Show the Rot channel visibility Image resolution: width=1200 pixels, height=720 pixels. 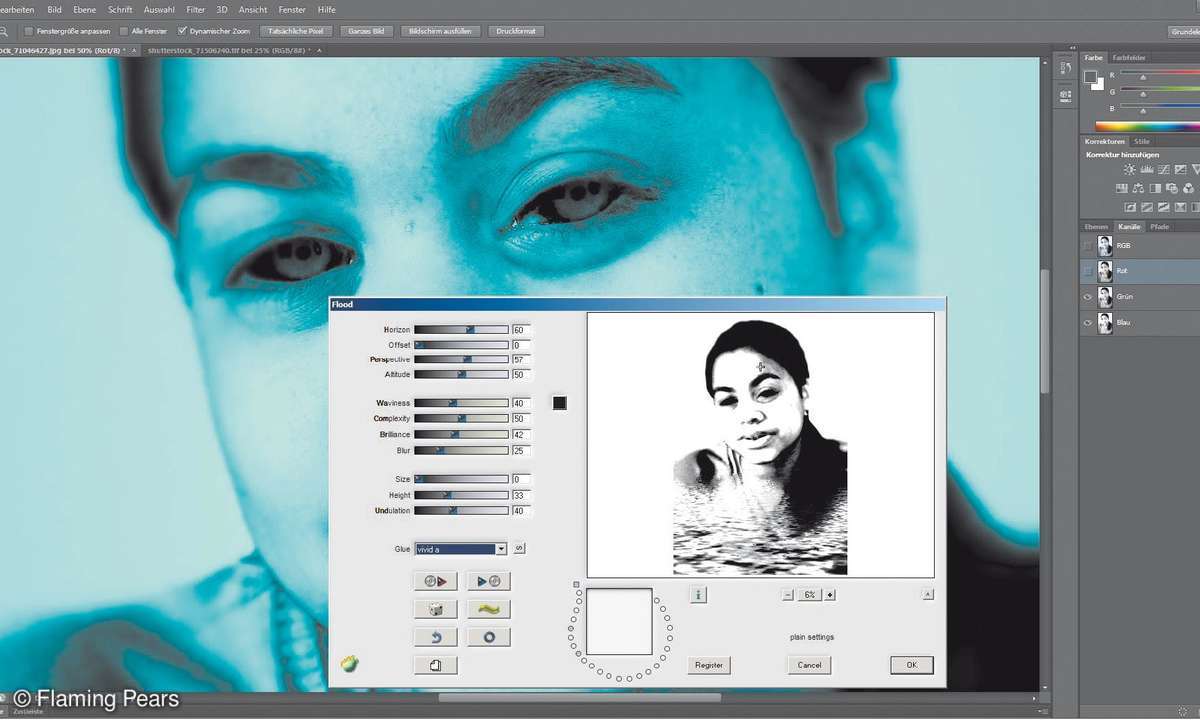click(x=1088, y=271)
